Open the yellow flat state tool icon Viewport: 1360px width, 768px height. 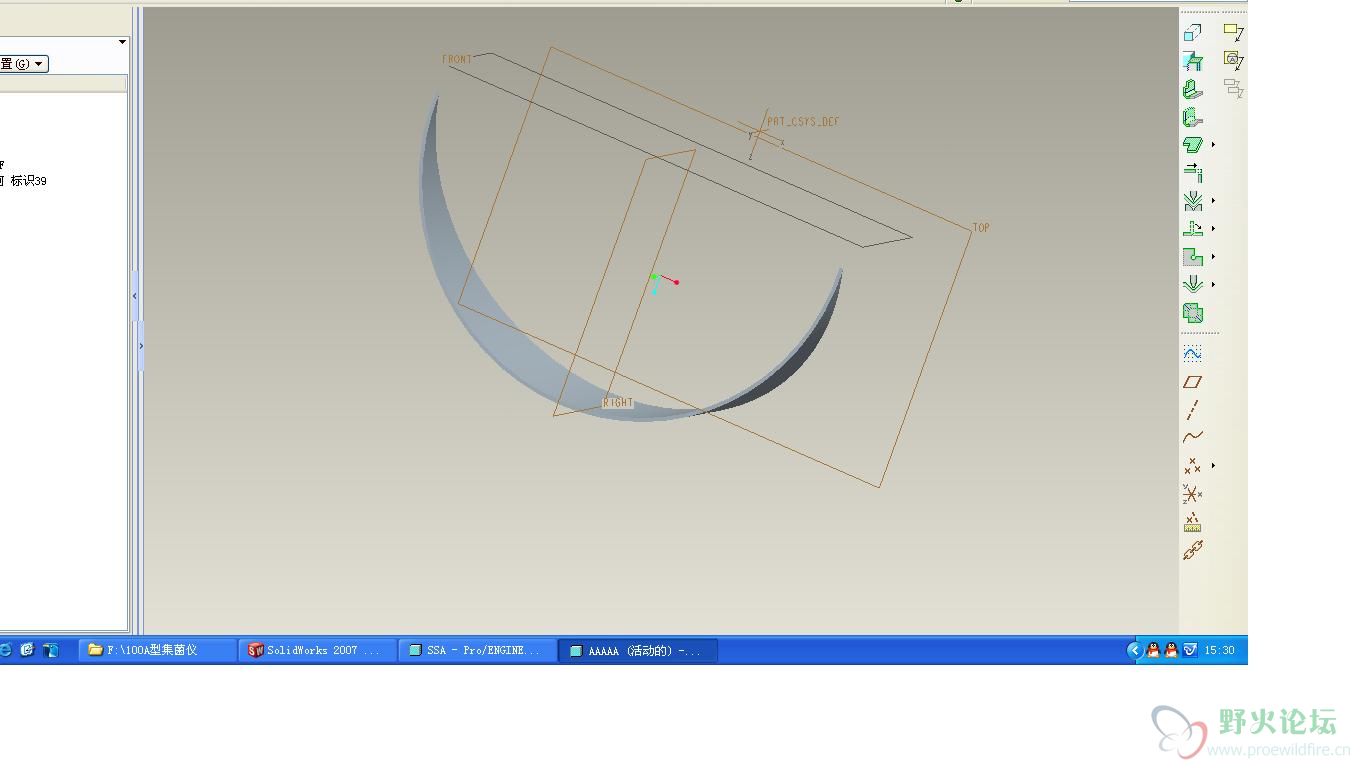(x=1233, y=33)
